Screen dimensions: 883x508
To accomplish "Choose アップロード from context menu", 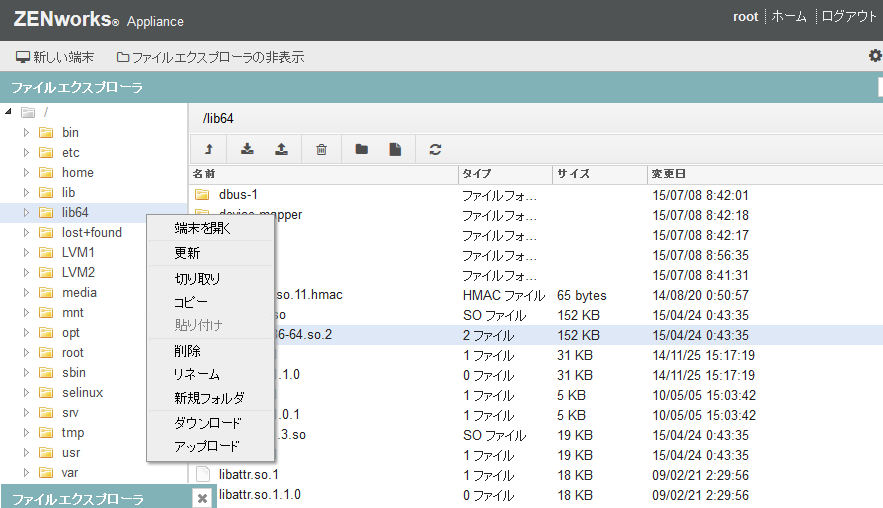I will 210,446.
